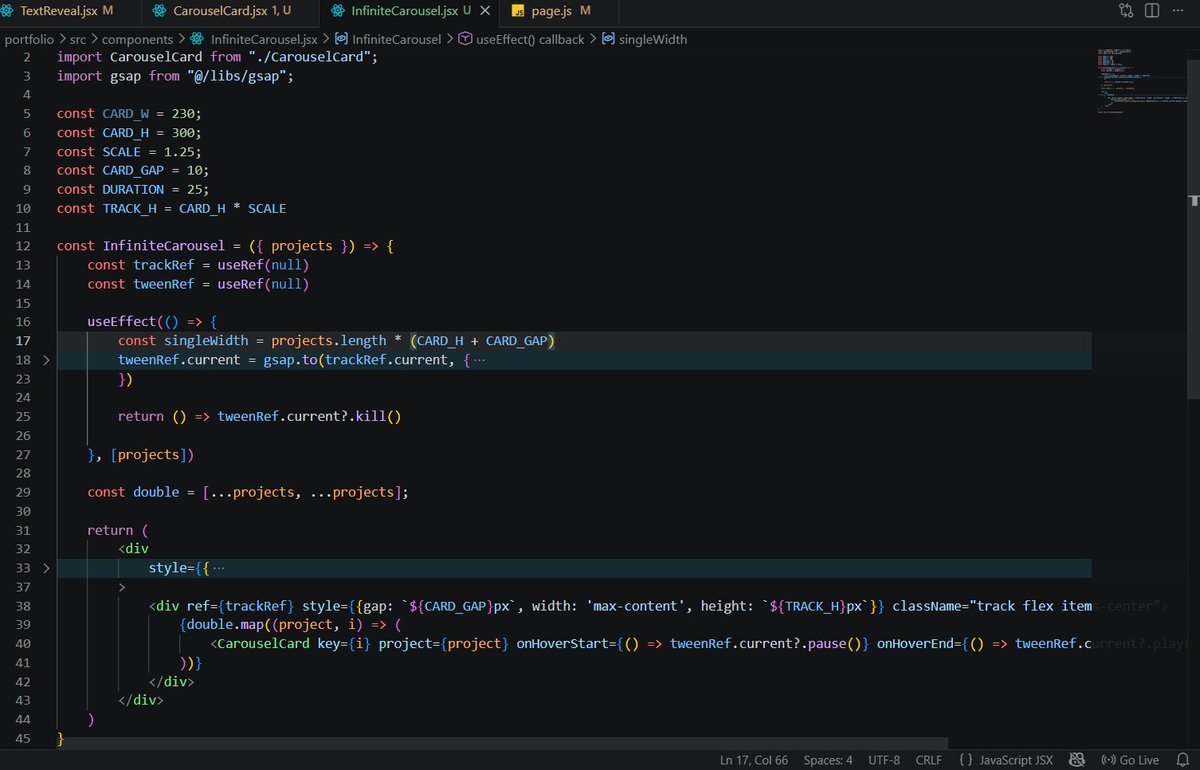Select language mode JavaScript JSX
This screenshot has height=770, width=1200.
1016,760
